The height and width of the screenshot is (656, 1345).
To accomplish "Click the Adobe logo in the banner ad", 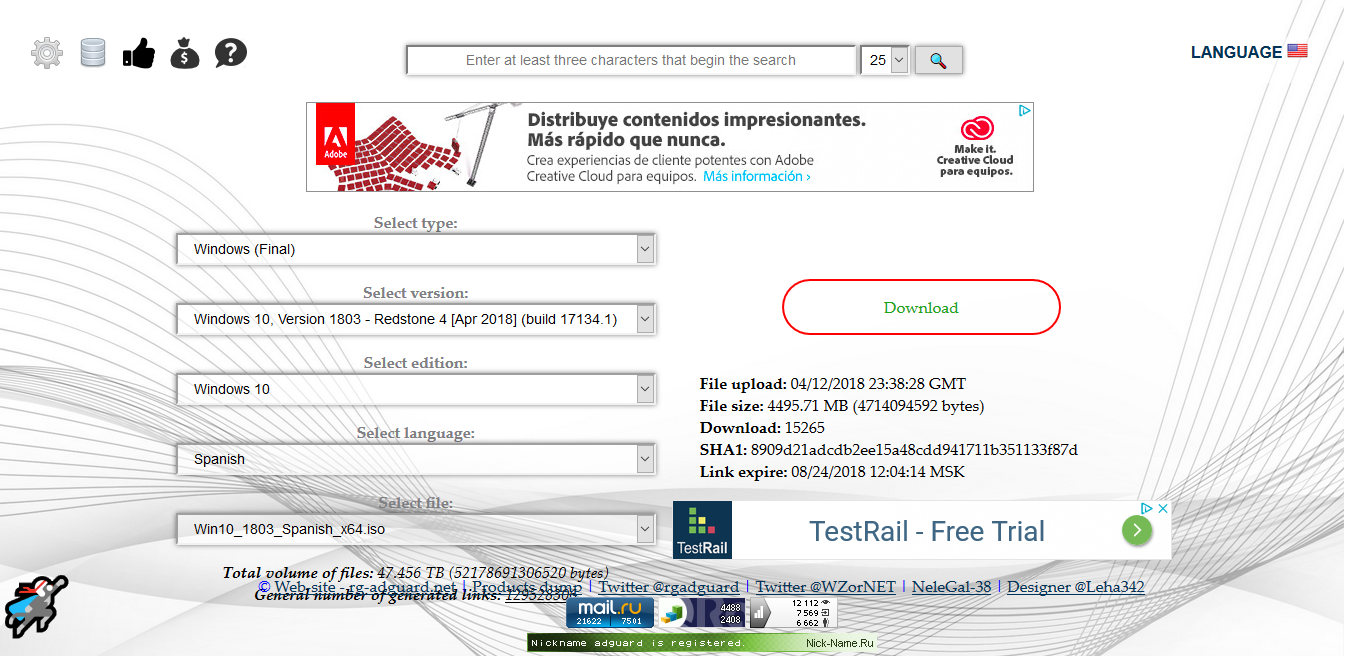I will [335, 135].
